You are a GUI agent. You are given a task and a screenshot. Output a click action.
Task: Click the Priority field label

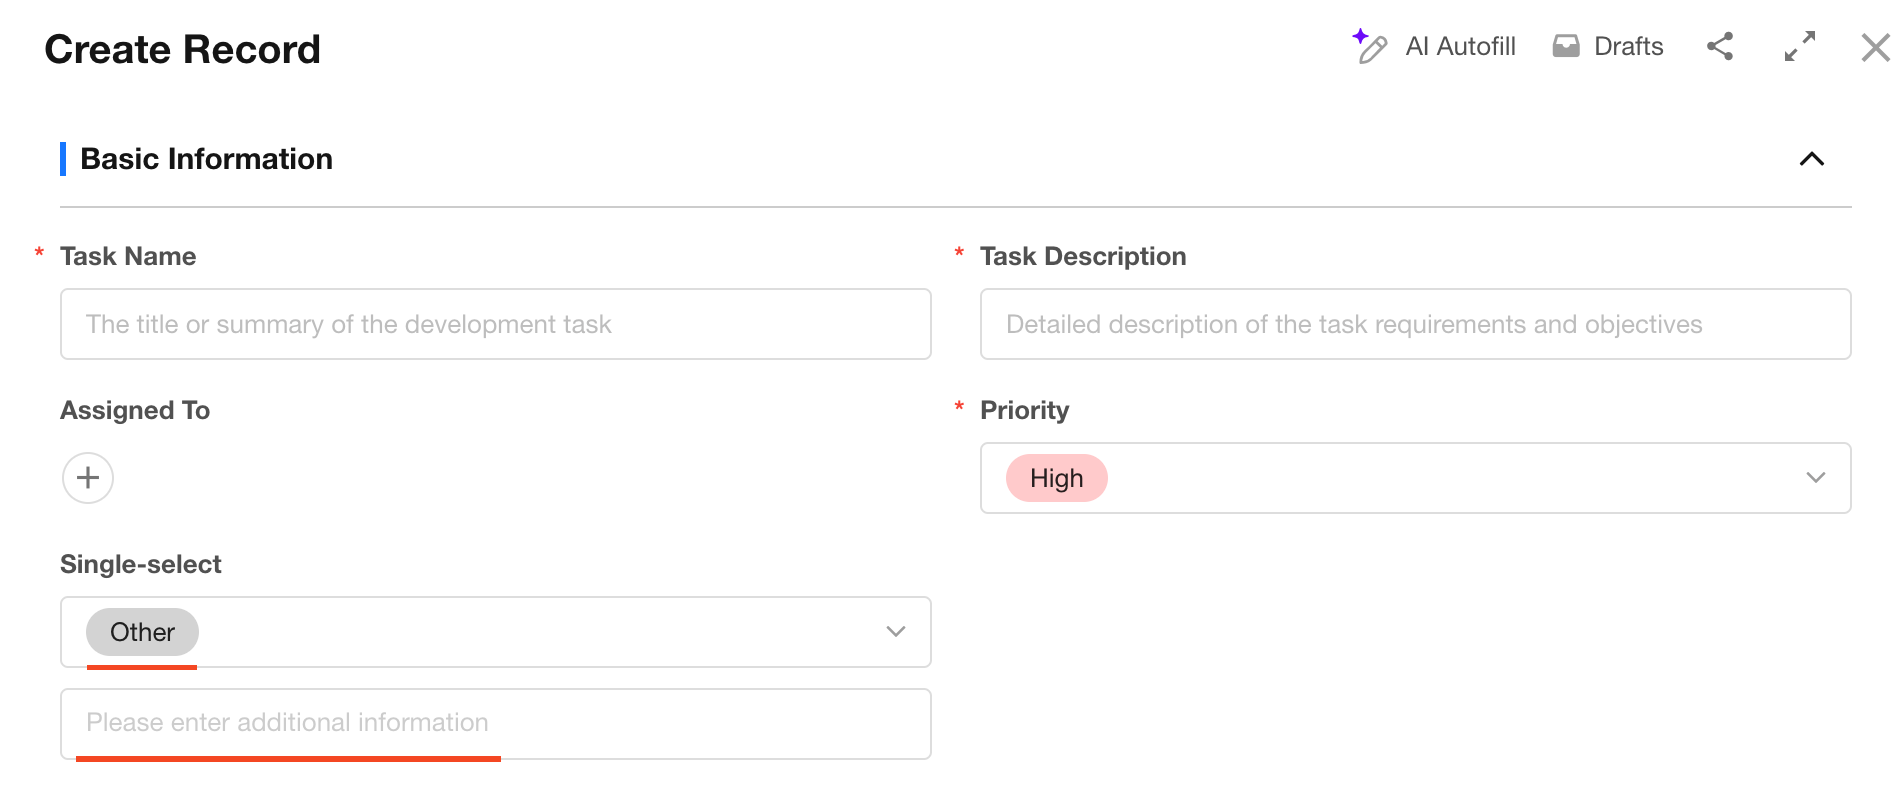click(x=1024, y=410)
